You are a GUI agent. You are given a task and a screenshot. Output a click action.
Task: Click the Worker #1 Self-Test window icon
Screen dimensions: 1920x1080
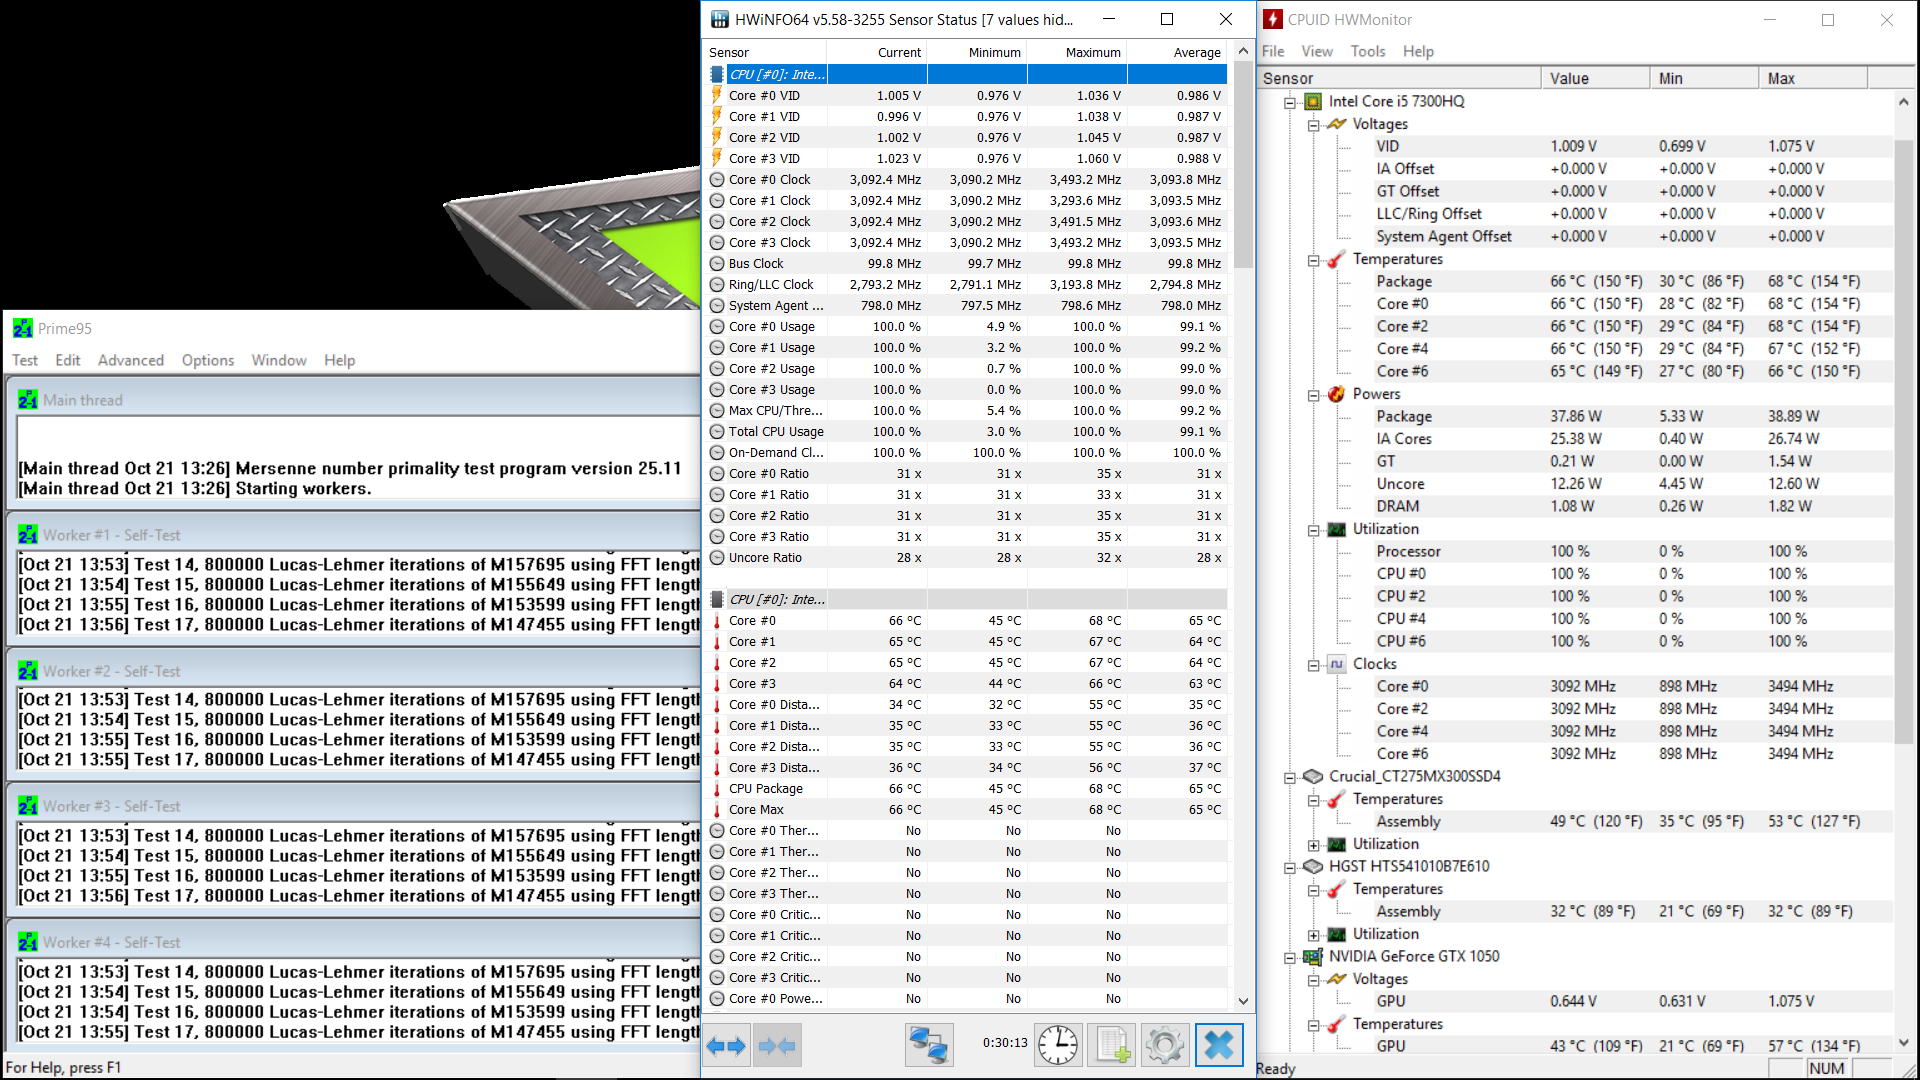pos(28,535)
